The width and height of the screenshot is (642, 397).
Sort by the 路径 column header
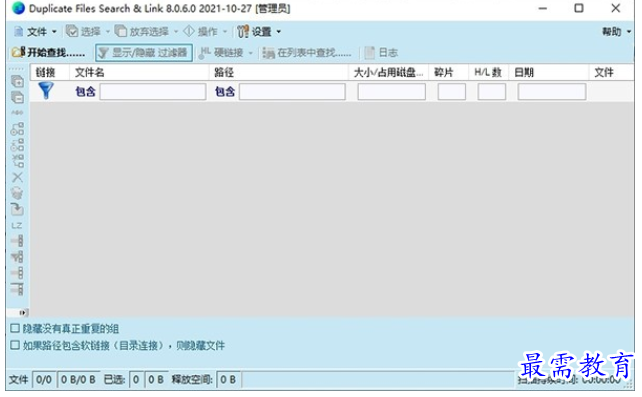[x=278, y=72]
